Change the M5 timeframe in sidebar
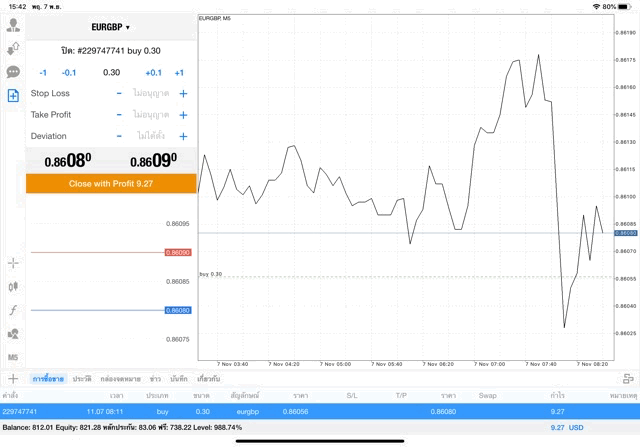 point(13,357)
